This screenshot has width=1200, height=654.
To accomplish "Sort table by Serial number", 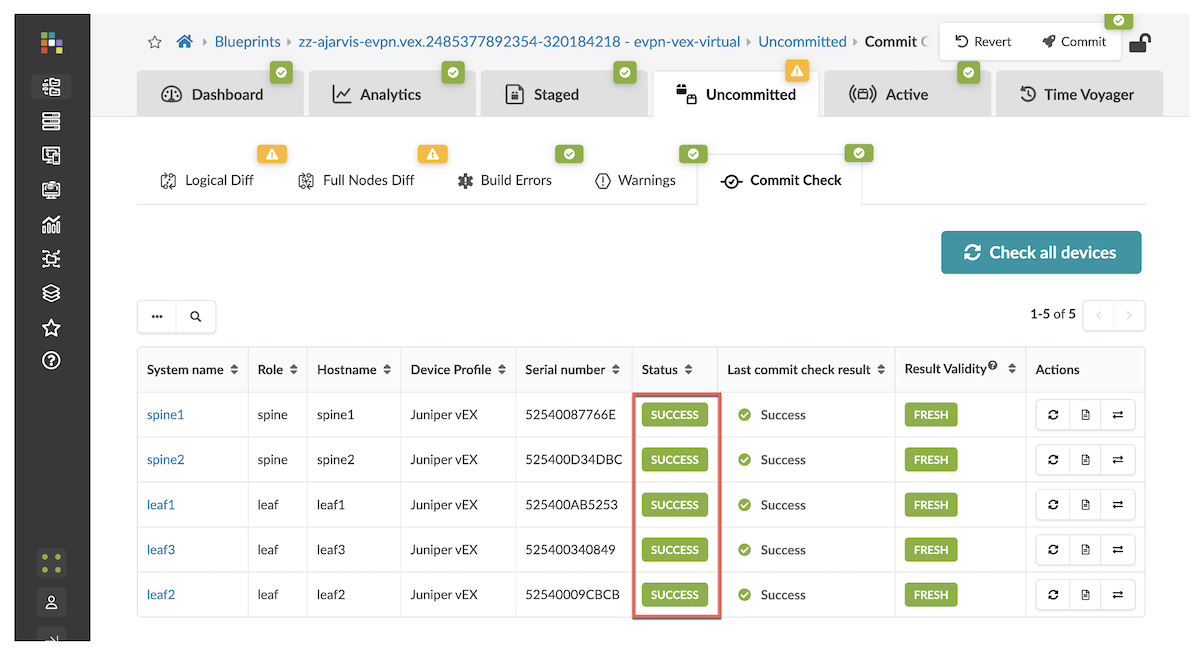I will 573,369.
